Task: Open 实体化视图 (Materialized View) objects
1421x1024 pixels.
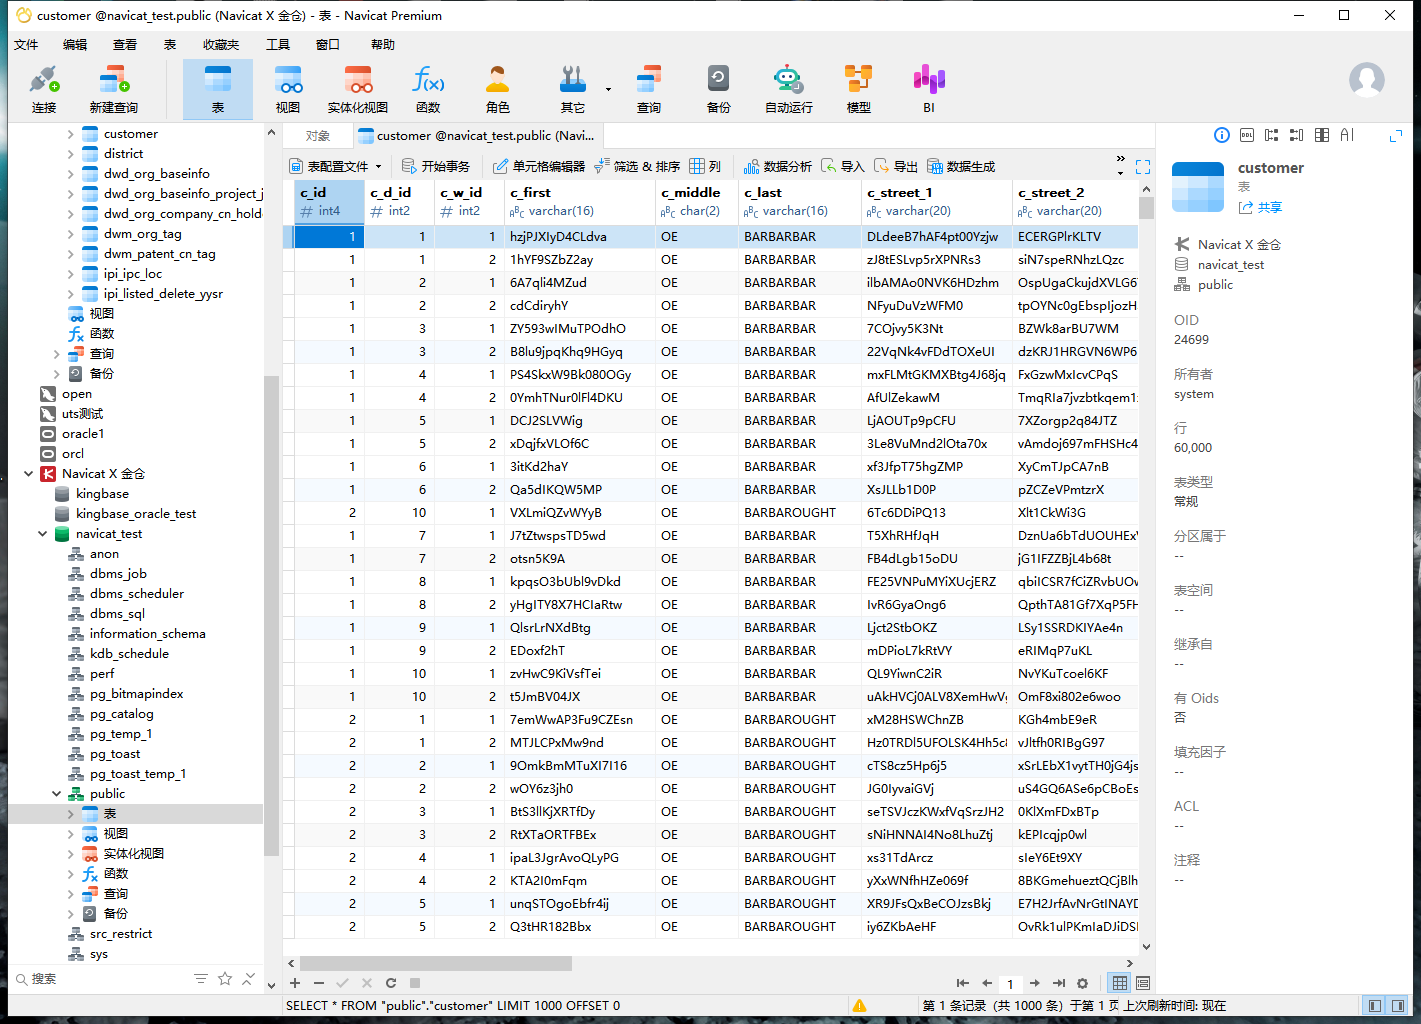Action: 358,89
